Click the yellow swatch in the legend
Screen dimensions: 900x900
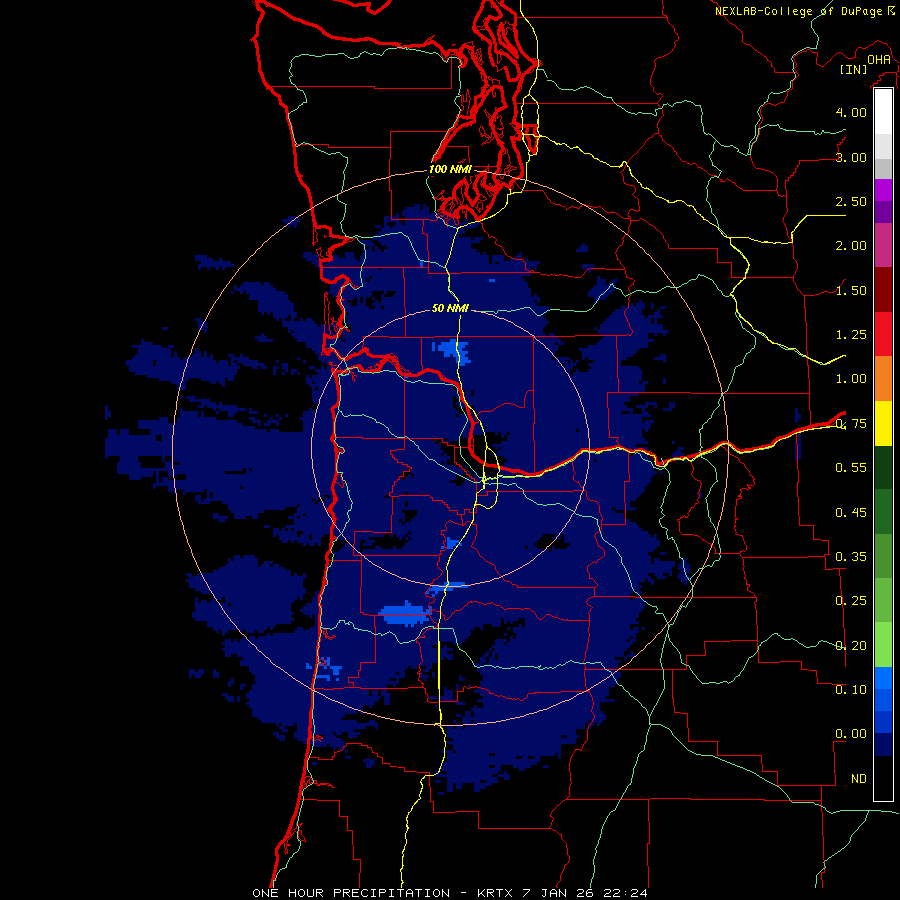[883, 423]
